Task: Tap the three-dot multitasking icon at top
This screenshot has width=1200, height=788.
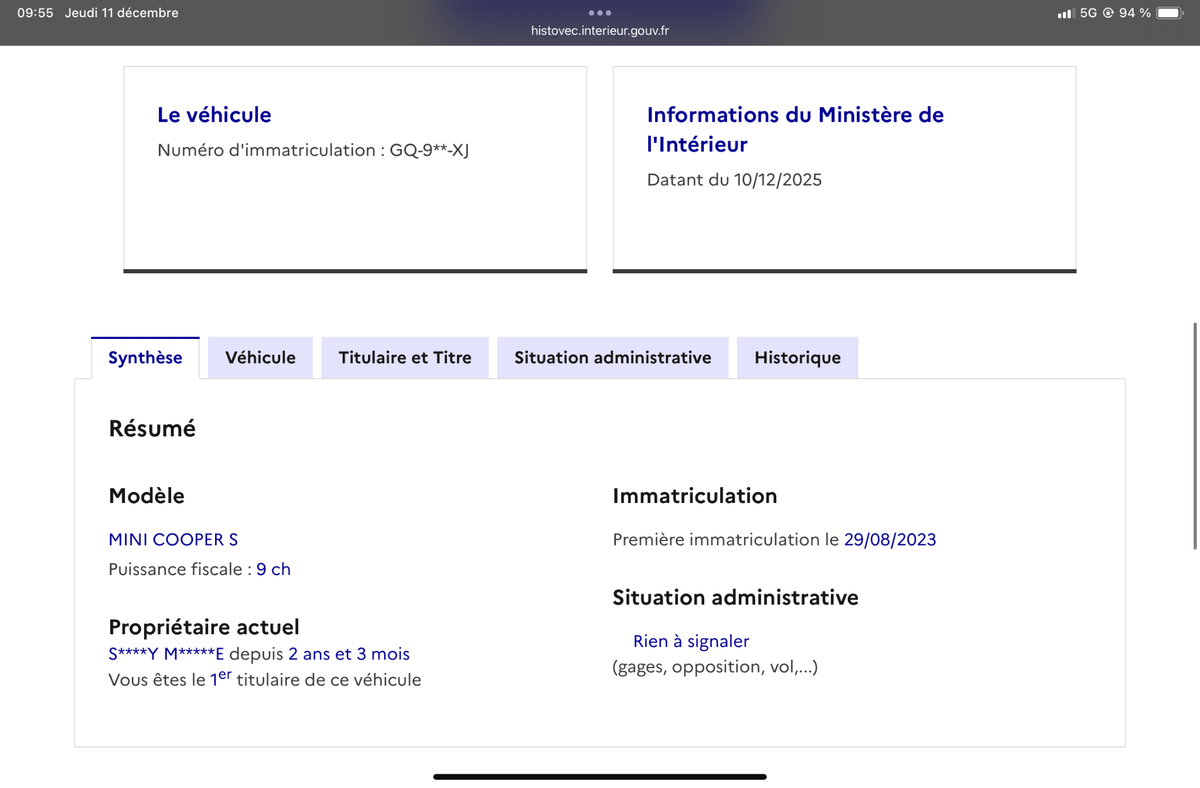Action: point(600,13)
